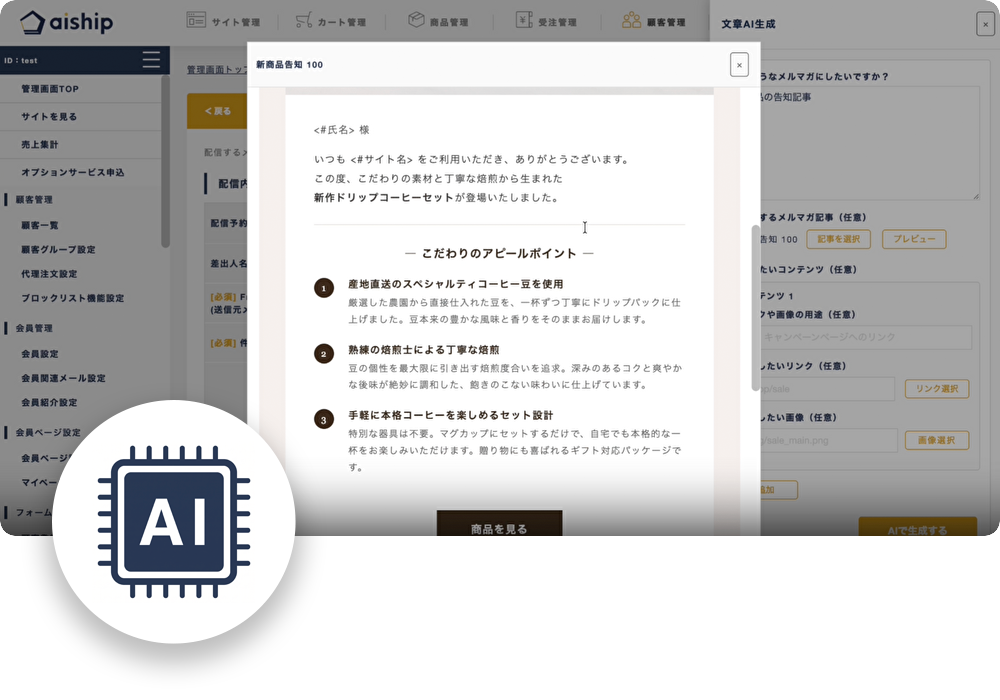Image resolution: width=1000 pixels, height=700 pixels.
Task: Click the 商品管理 box icon
Action: 416,20
